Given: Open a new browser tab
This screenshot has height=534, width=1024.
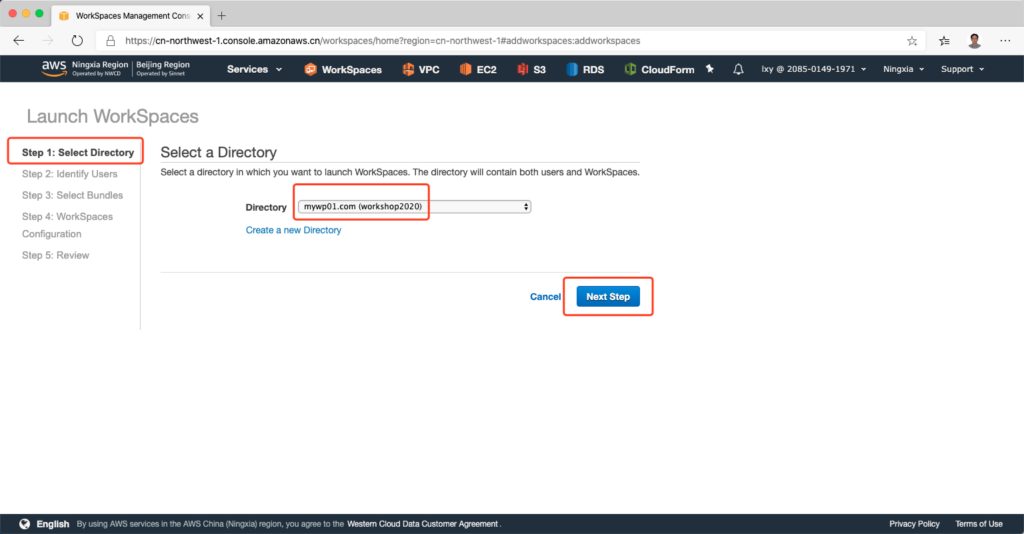Looking at the screenshot, I should [221, 15].
